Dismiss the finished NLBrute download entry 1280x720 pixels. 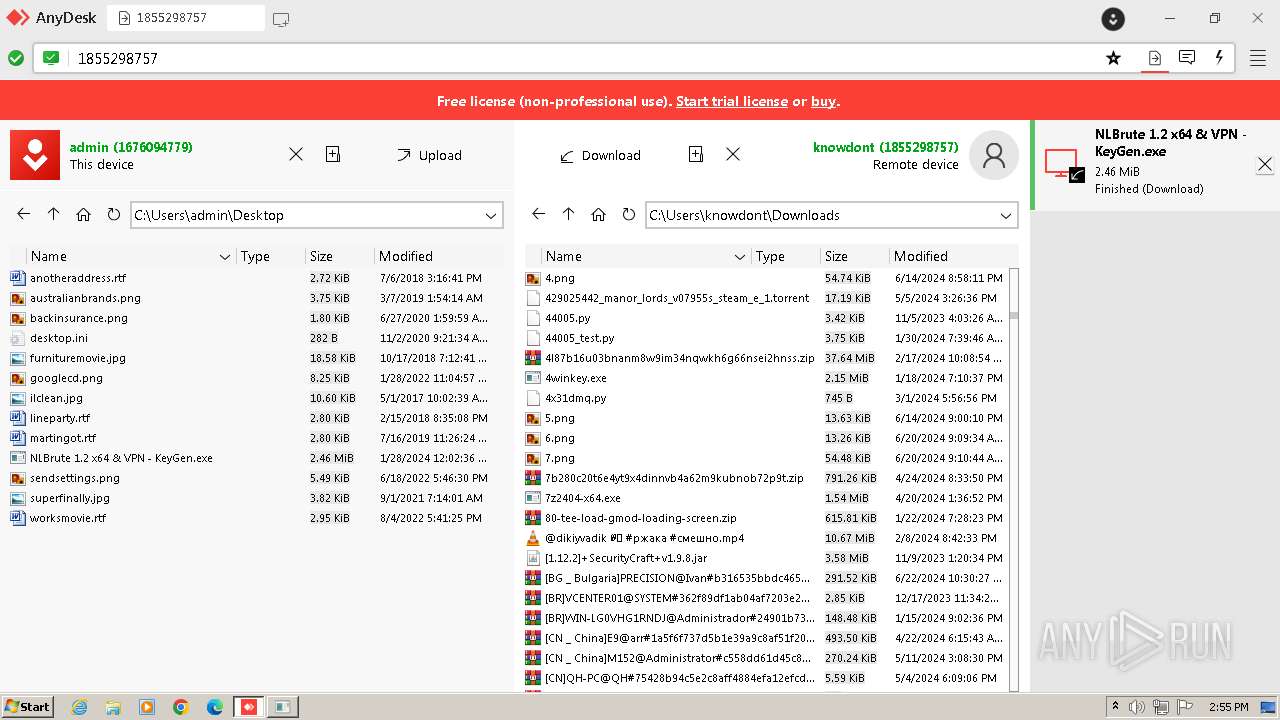tap(1265, 164)
